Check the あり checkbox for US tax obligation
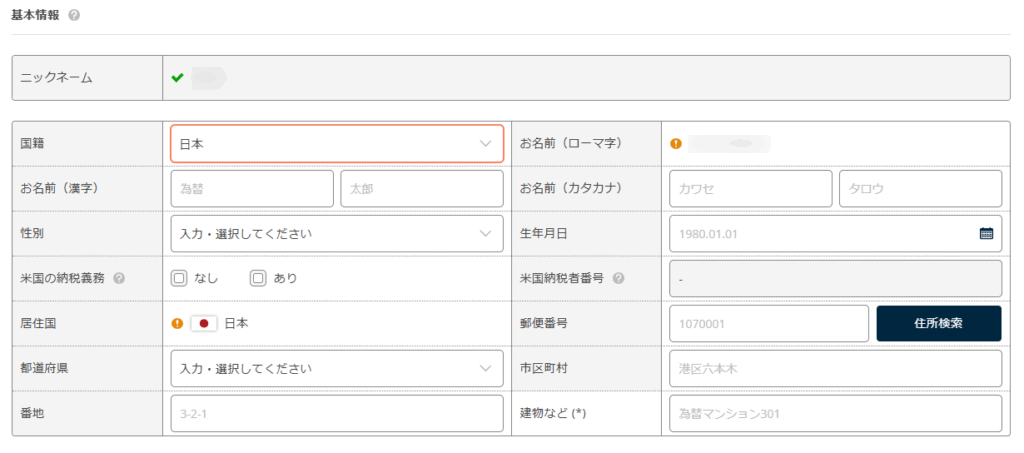The width and height of the screenshot is (1024, 453). (258, 279)
